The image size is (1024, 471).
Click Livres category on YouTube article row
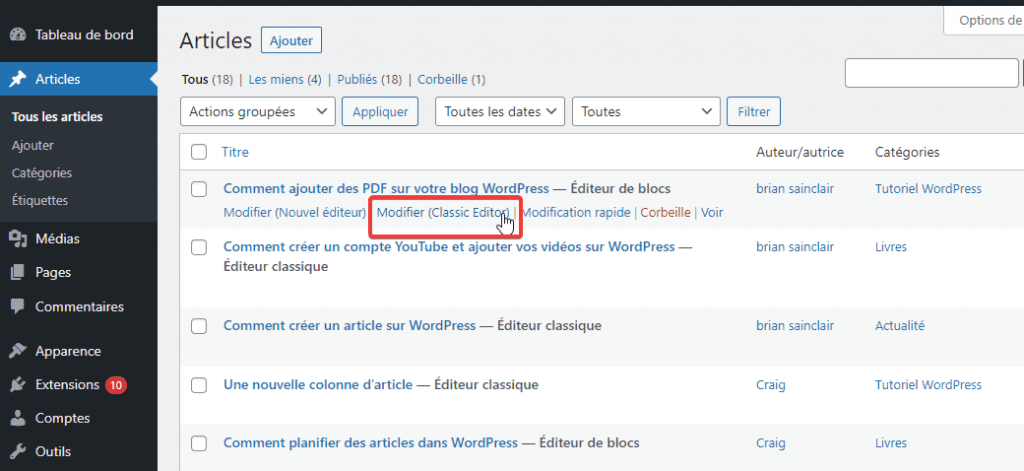coord(891,247)
